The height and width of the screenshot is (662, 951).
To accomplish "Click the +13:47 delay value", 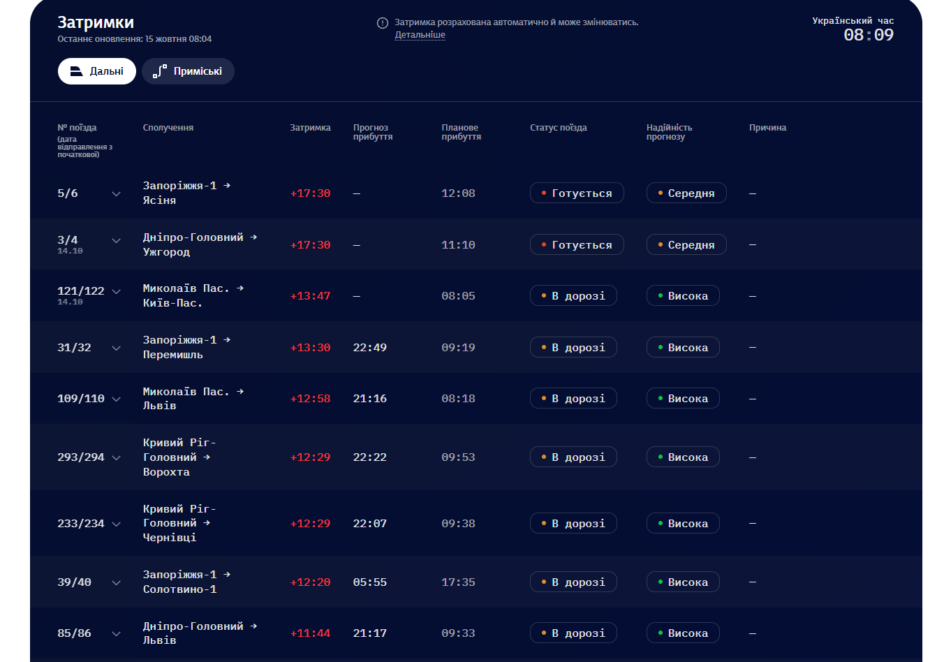I will pyautogui.click(x=310, y=296).
